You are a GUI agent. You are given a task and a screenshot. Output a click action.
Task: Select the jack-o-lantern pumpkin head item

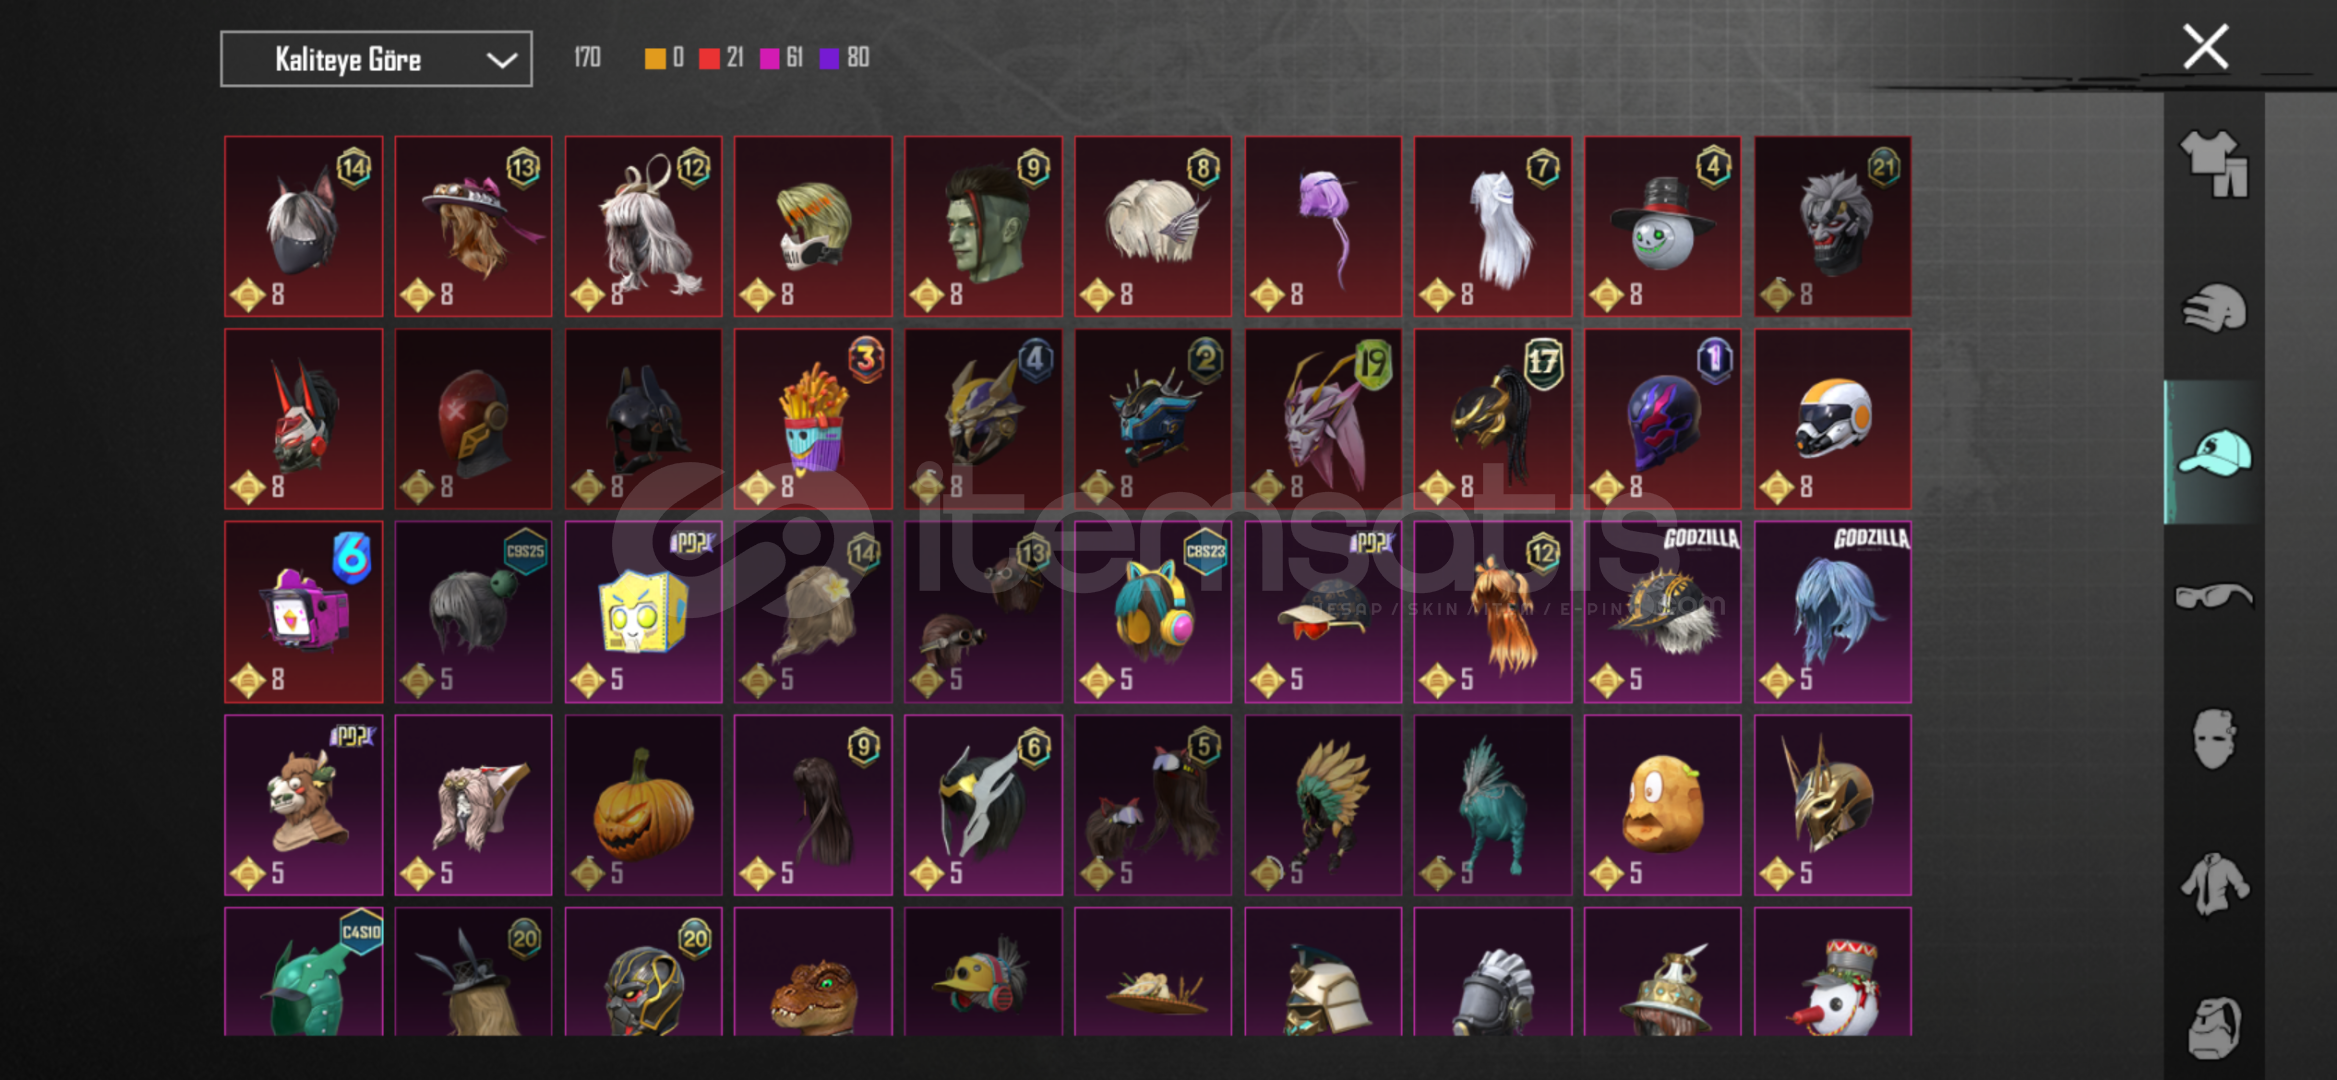[643, 805]
